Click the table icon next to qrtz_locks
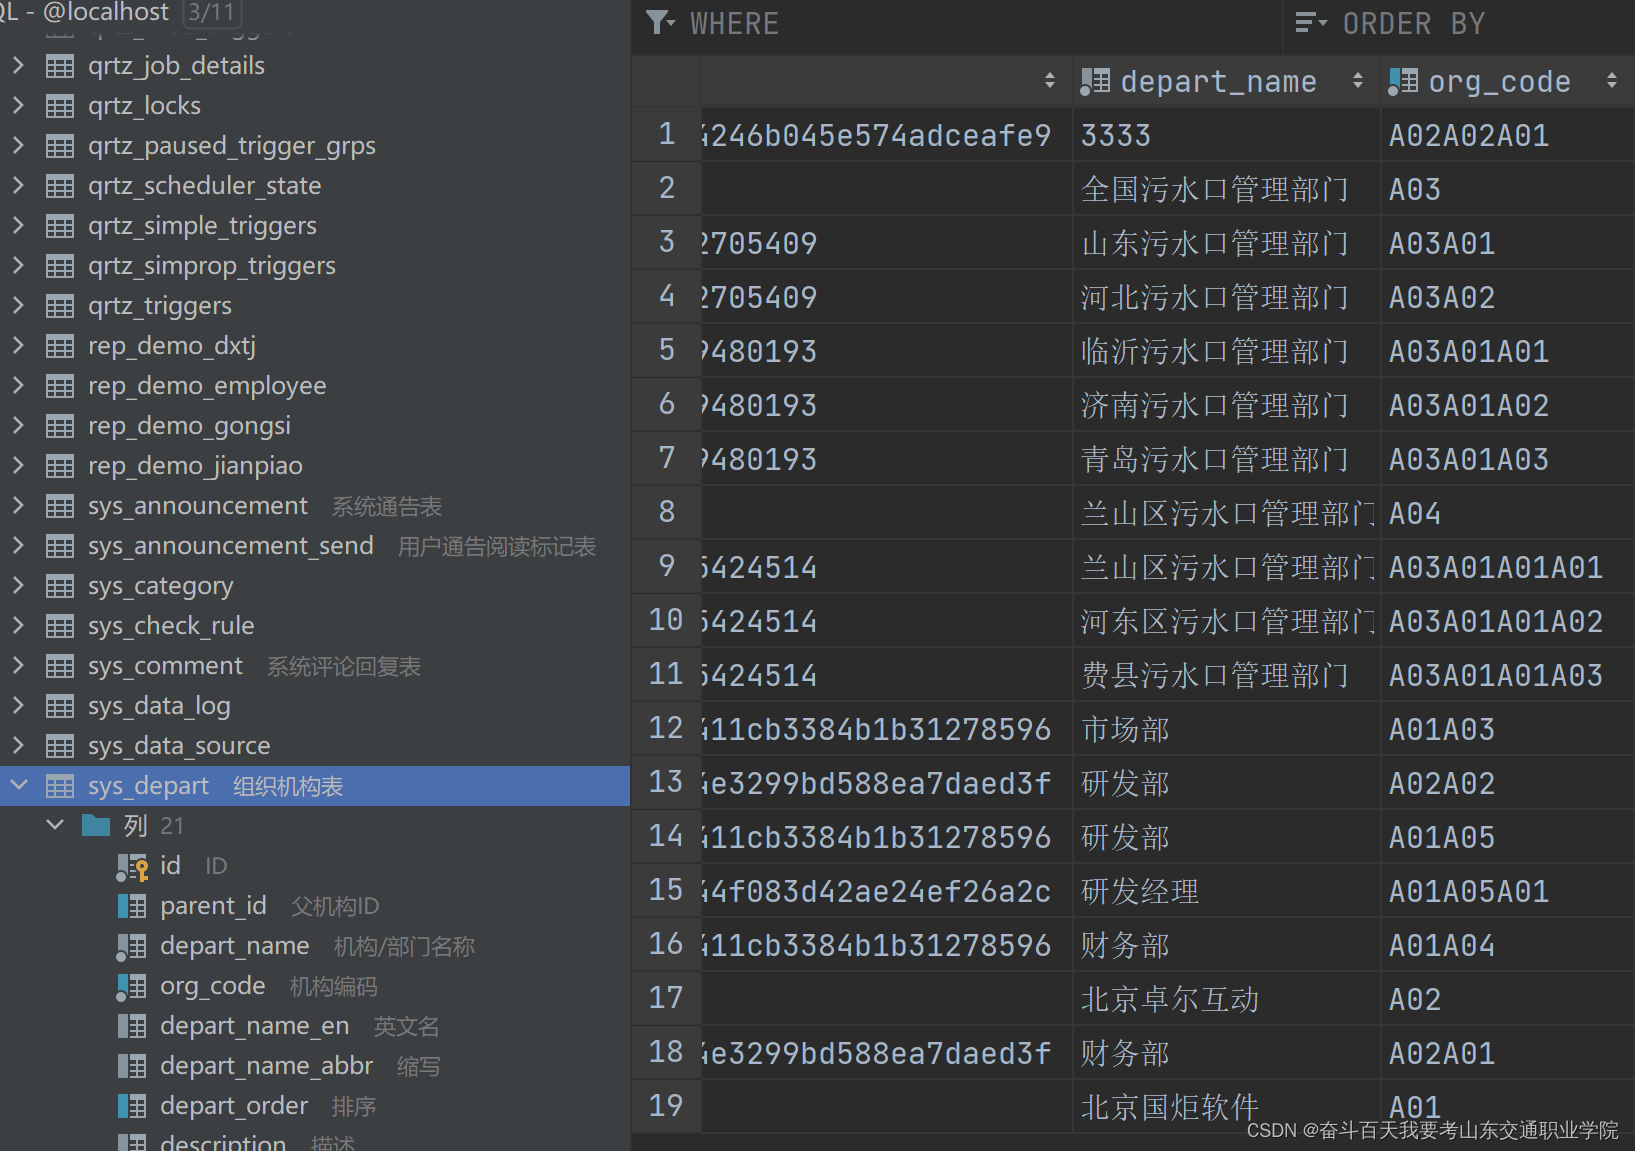Viewport: 1635px width, 1151px height. [x=60, y=106]
